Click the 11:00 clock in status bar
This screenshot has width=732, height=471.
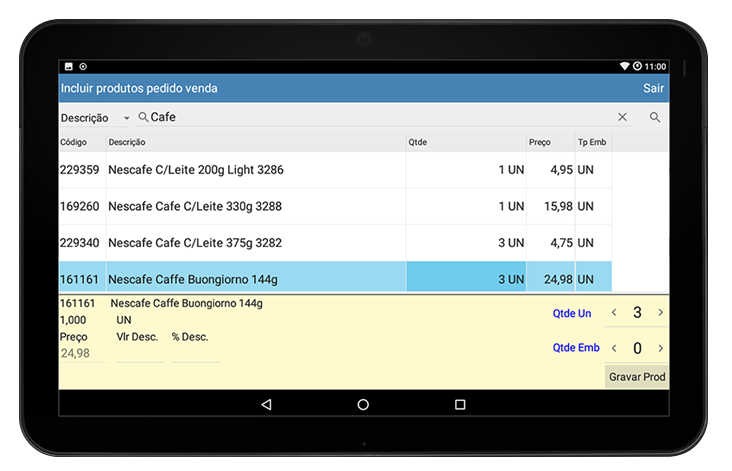tap(655, 66)
